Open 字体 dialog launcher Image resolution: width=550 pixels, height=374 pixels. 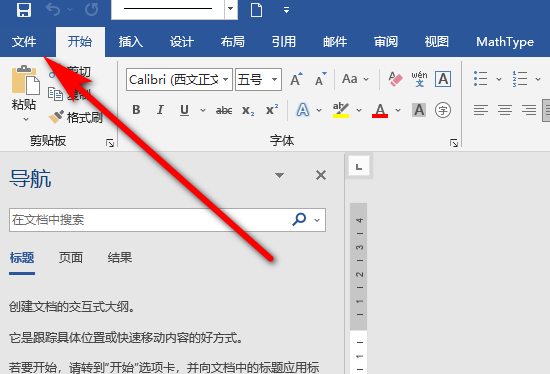454,143
